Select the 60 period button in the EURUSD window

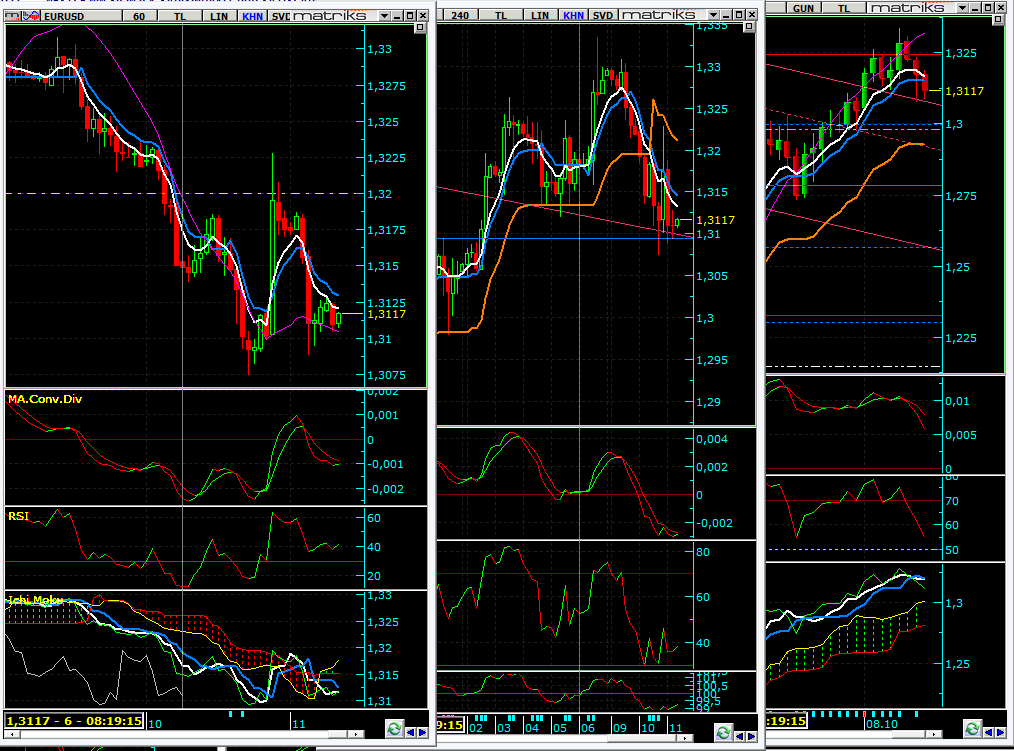(139, 16)
